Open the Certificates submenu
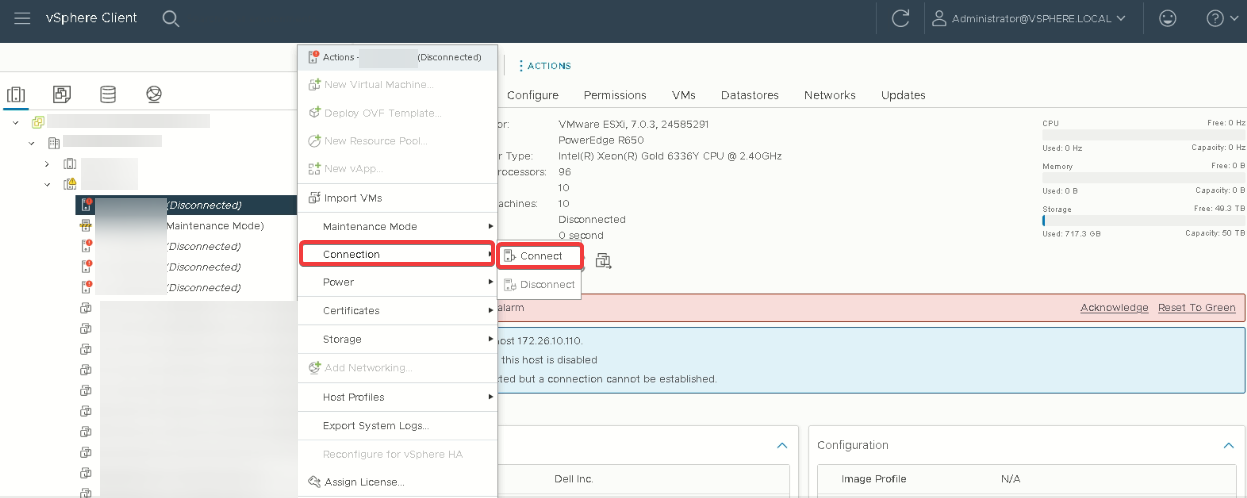The width and height of the screenshot is (1247, 498). tap(397, 310)
